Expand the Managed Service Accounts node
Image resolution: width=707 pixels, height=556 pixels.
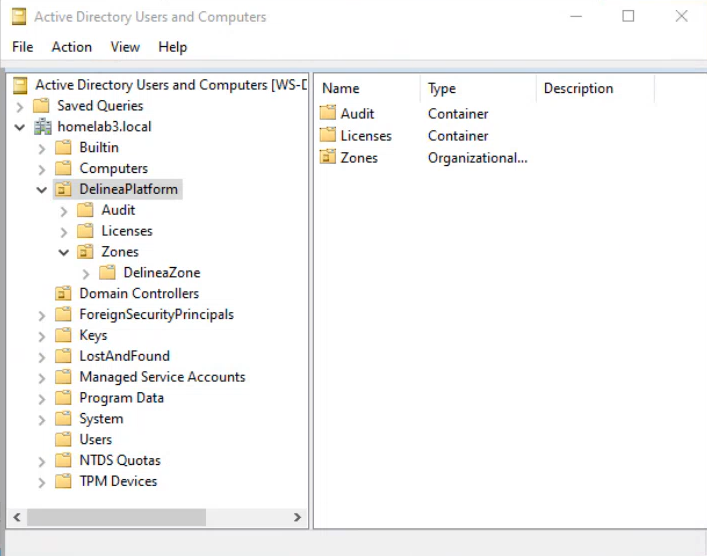(42, 377)
